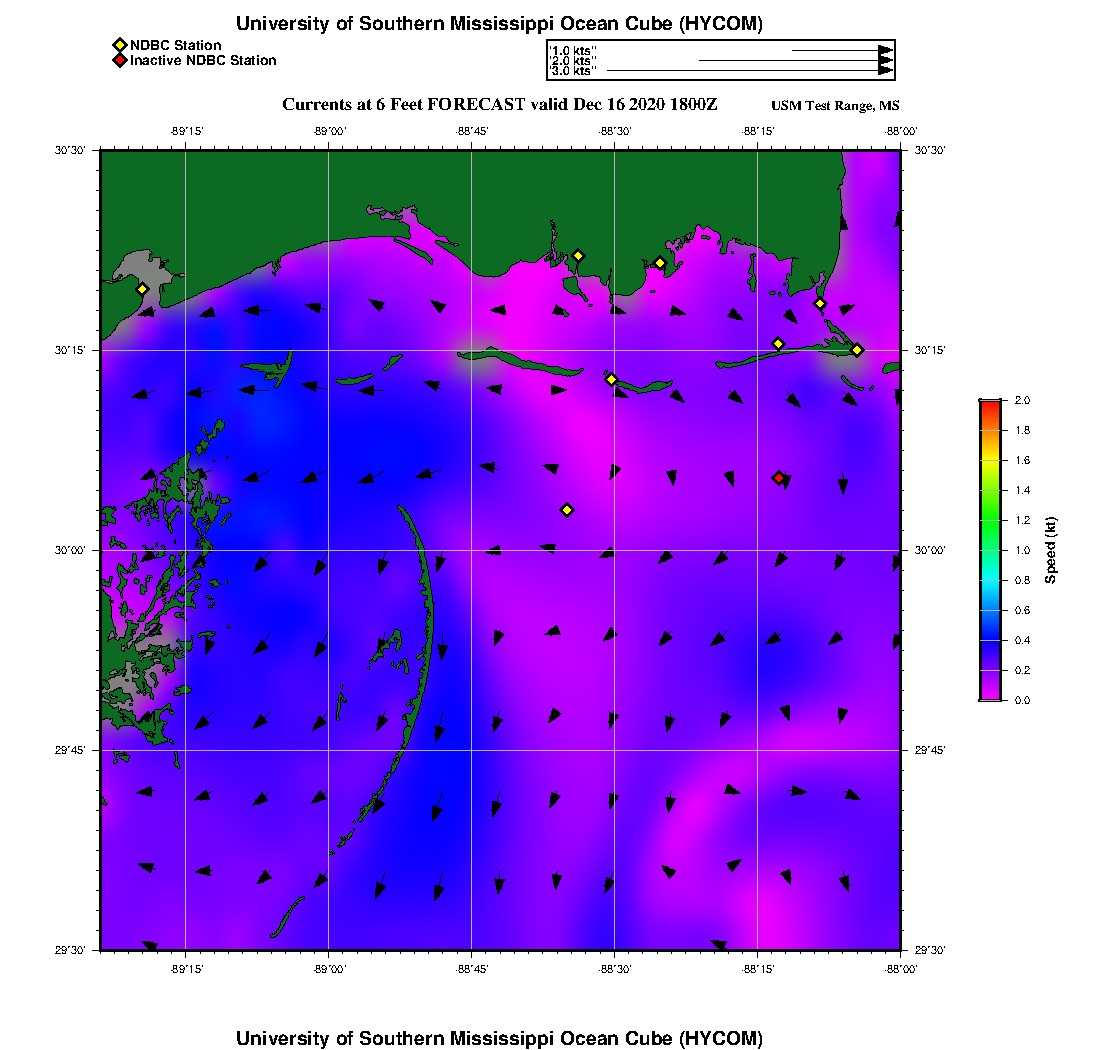Select the open-water NDBC station below 30°15'
Viewport: 1100px width, 1050px height.
click(x=567, y=510)
